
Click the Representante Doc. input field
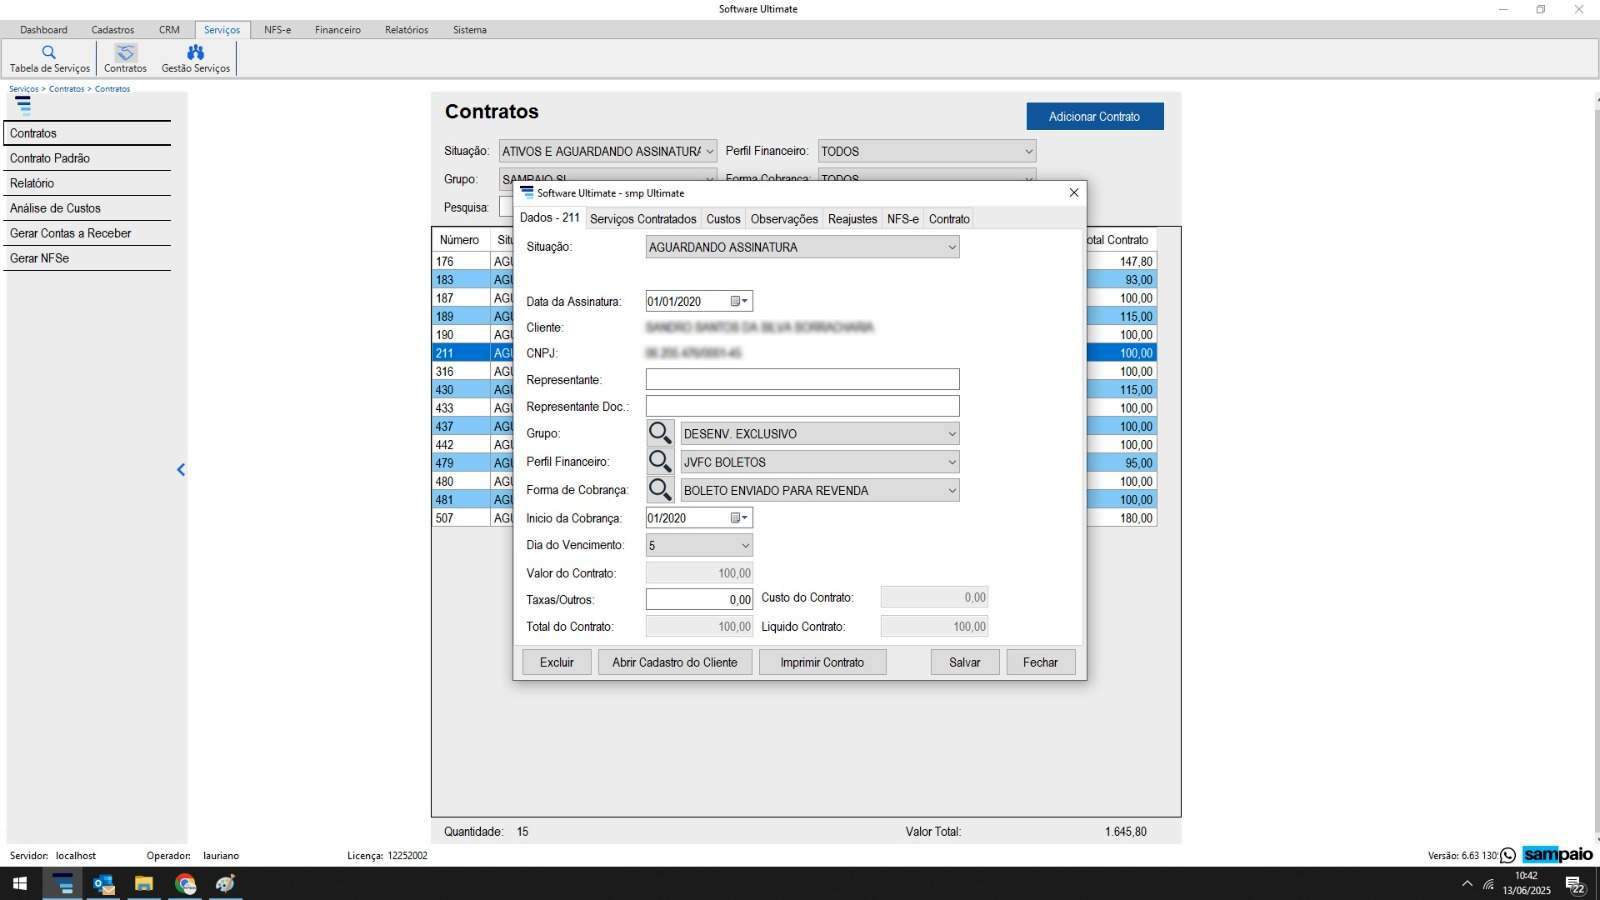coord(802,406)
